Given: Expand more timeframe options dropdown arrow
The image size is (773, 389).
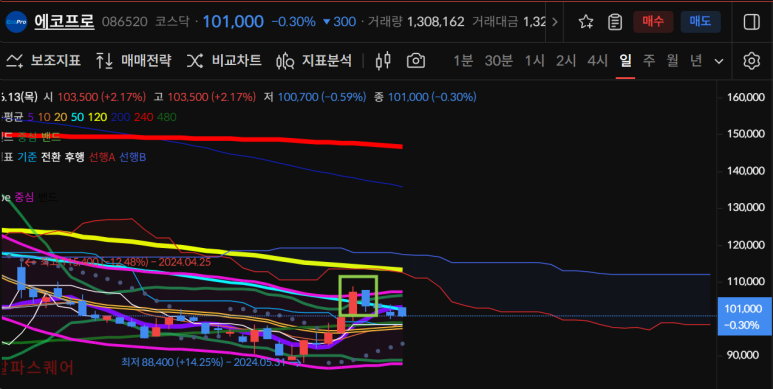Looking at the screenshot, I should click(x=719, y=61).
